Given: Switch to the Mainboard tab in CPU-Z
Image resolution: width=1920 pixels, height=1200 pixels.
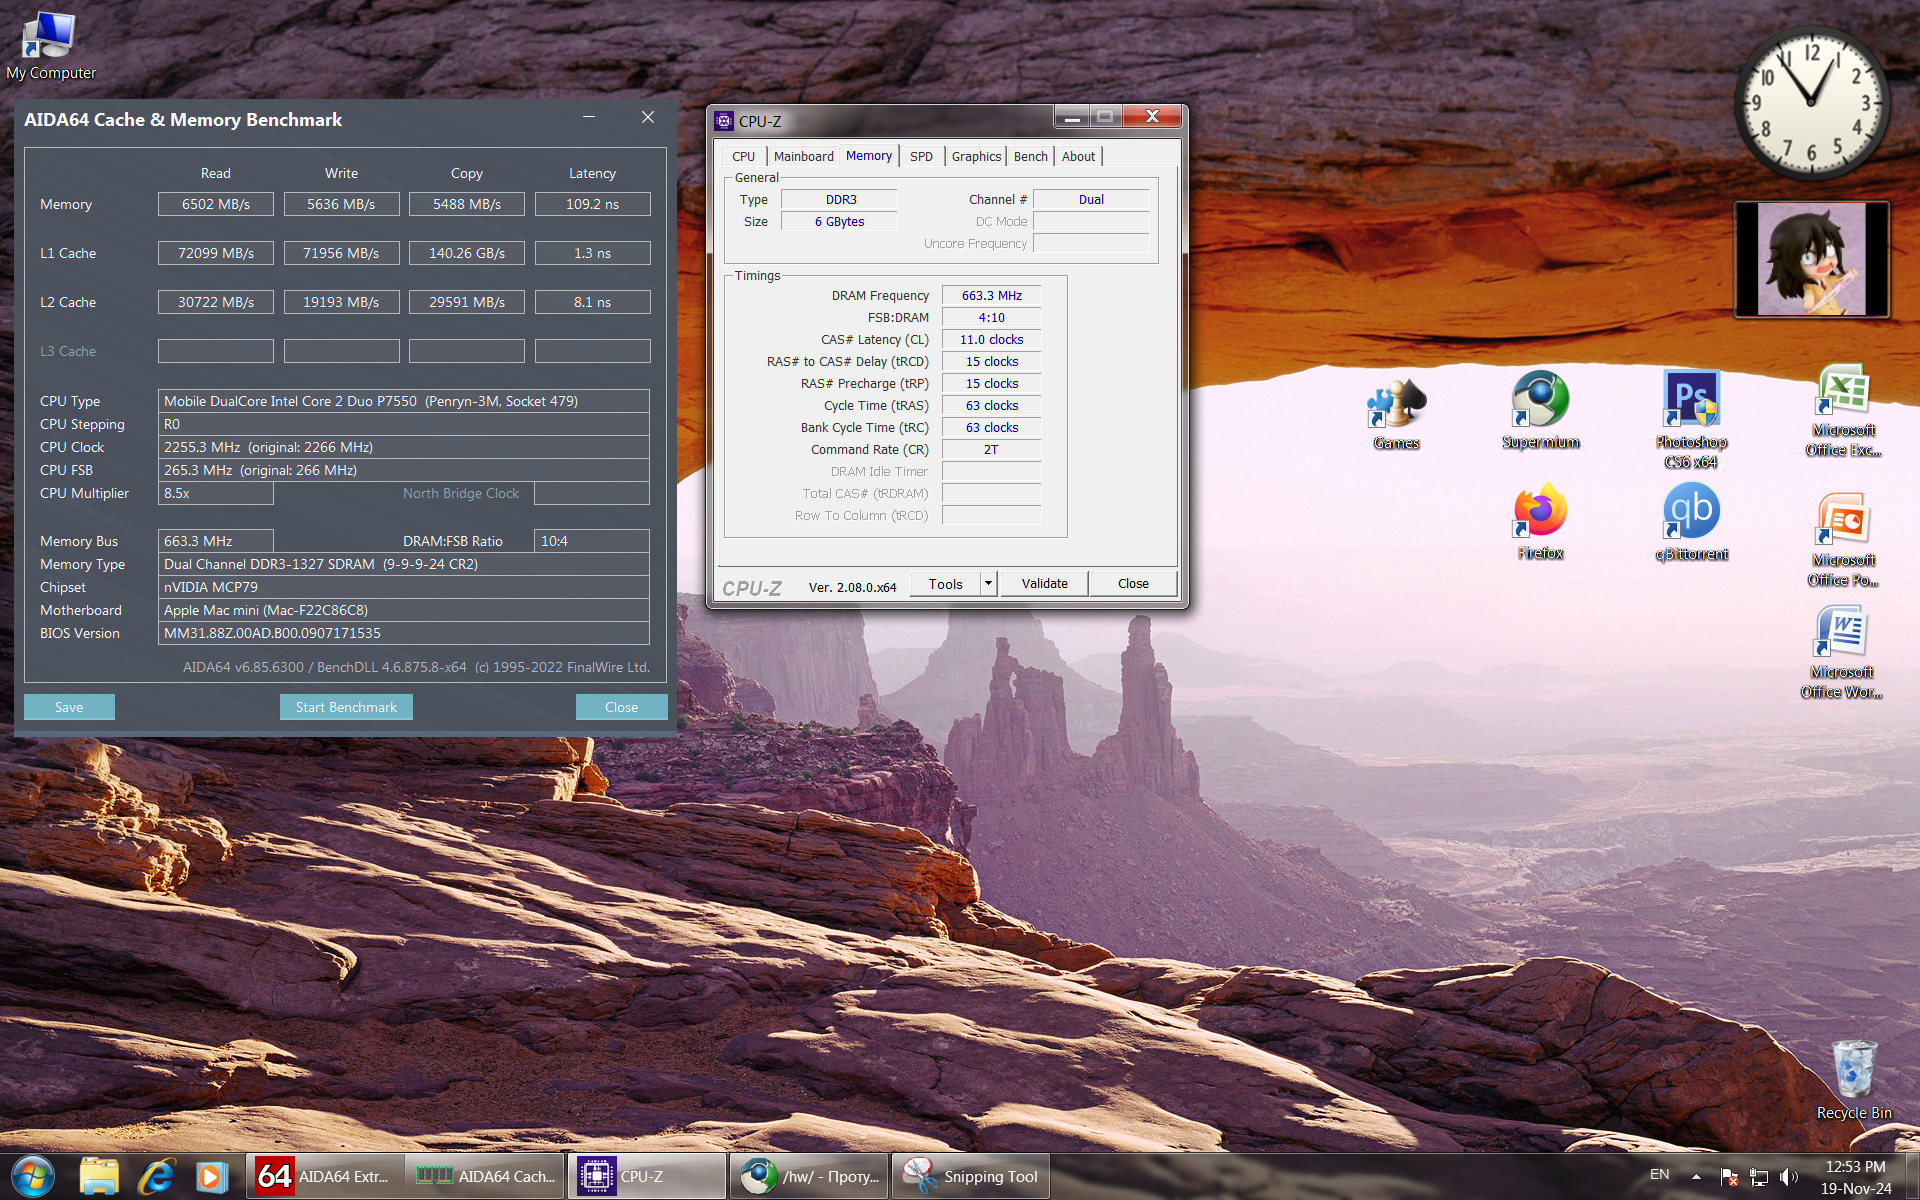Looking at the screenshot, I should pos(803,156).
